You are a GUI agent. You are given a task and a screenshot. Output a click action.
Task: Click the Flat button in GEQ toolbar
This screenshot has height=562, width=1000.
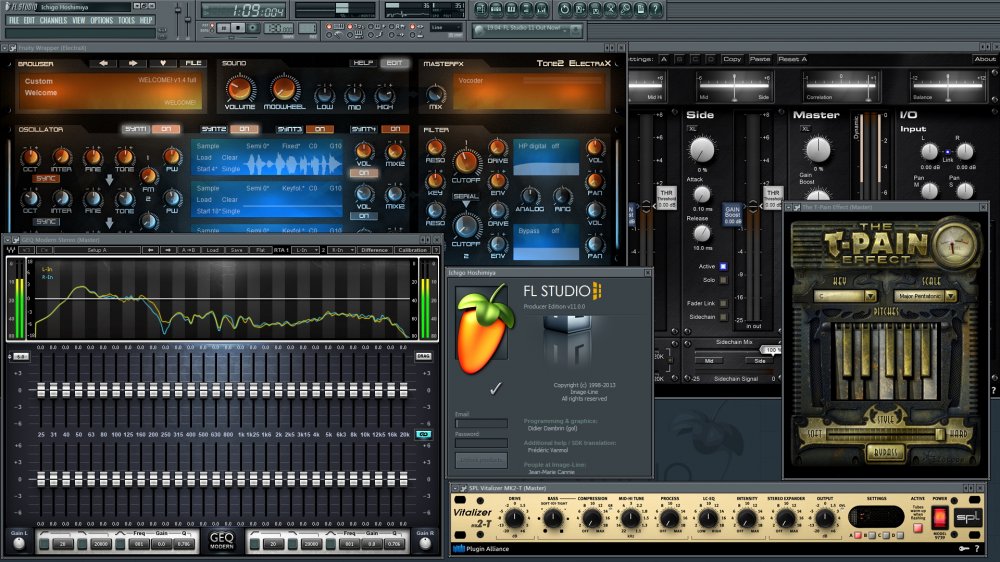click(260, 250)
